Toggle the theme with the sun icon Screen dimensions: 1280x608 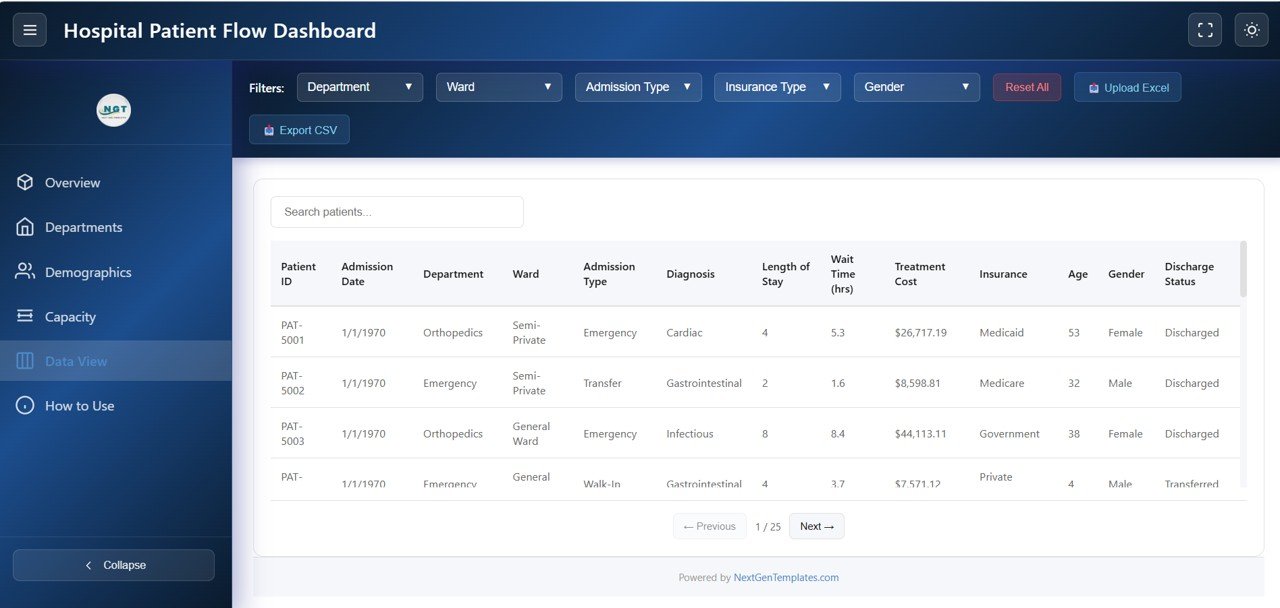point(1251,29)
